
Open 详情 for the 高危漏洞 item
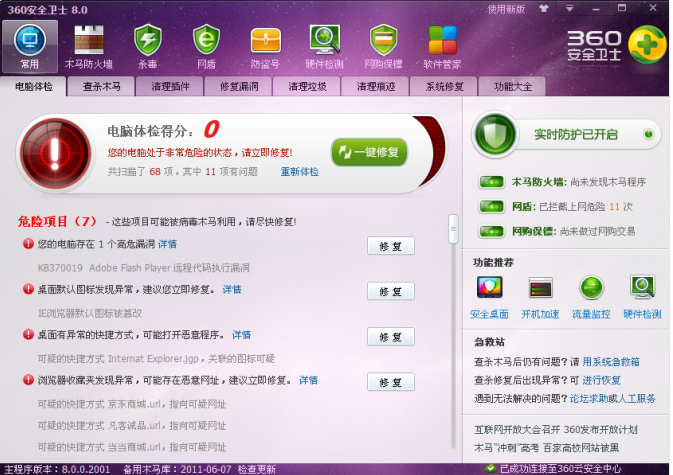tap(167, 244)
